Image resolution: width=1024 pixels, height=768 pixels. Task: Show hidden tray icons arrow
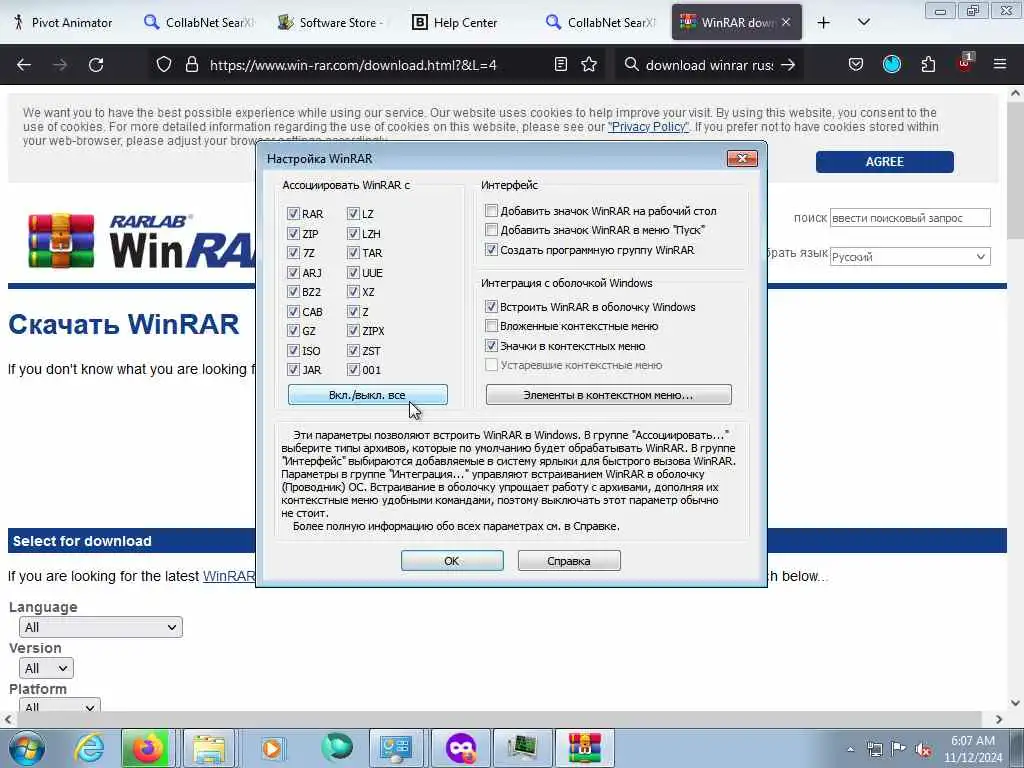[850, 749]
